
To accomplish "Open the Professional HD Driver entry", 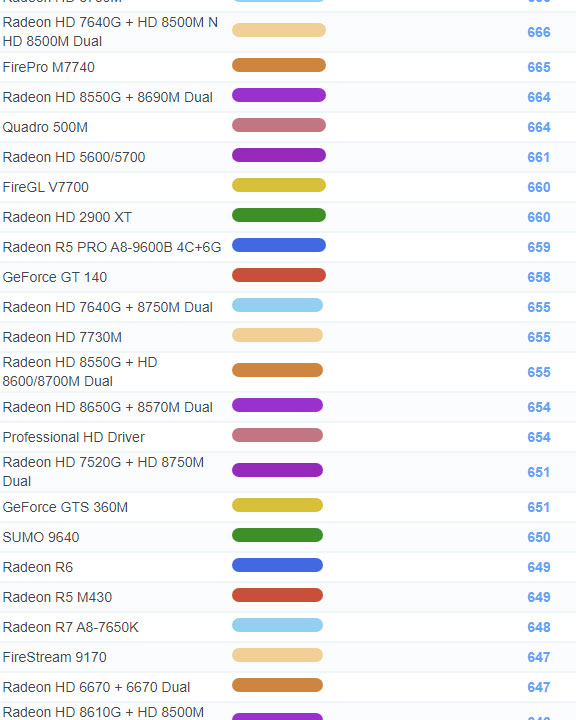I will (x=73, y=437).
